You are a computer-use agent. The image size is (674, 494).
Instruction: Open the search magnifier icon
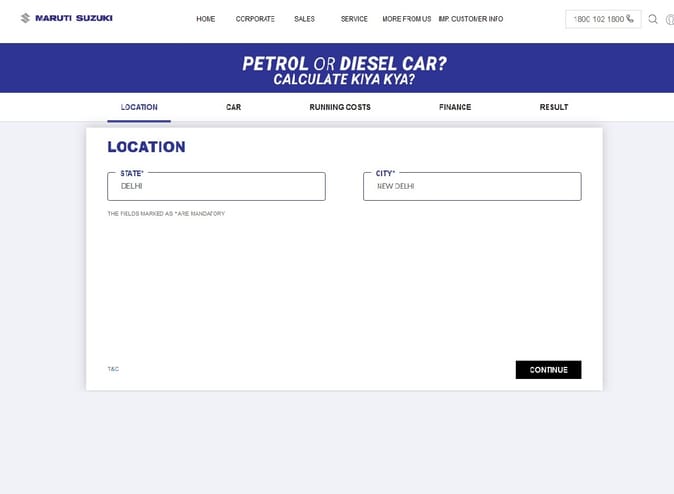[x=653, y=19]
